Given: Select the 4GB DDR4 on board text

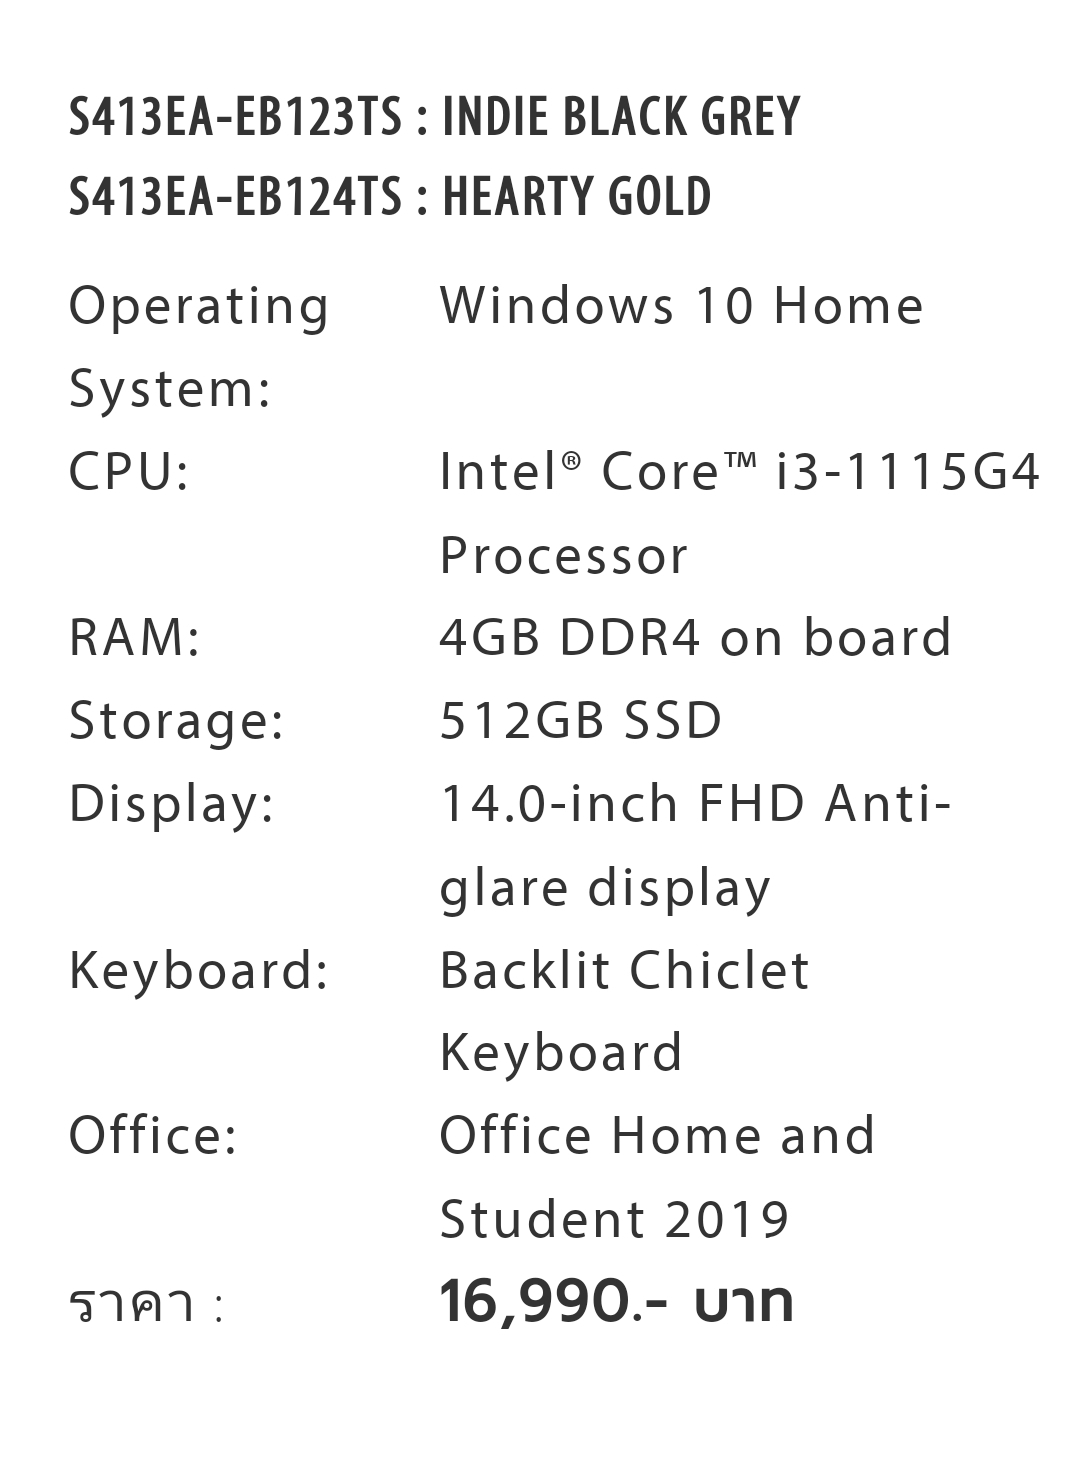Looking at the screenshot, I should pyautogui.click(x=696, y=637).
